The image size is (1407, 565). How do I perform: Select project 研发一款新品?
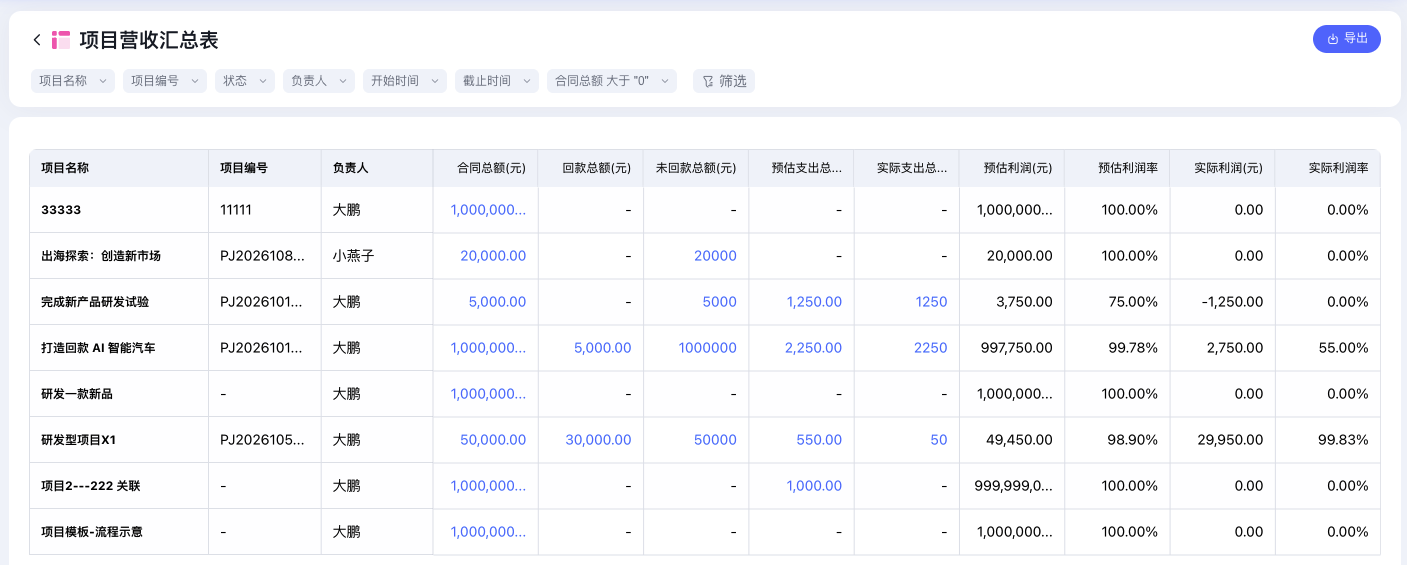point(77,394)
